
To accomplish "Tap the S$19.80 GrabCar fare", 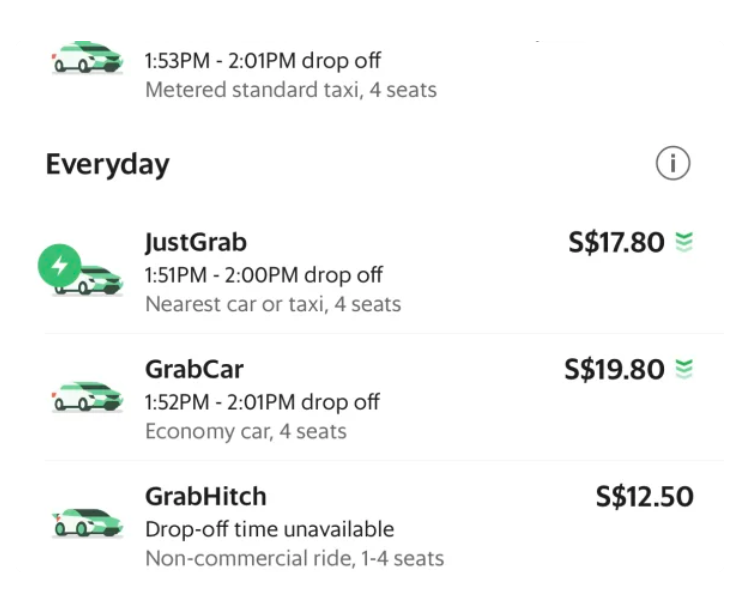I will [614, 369].
